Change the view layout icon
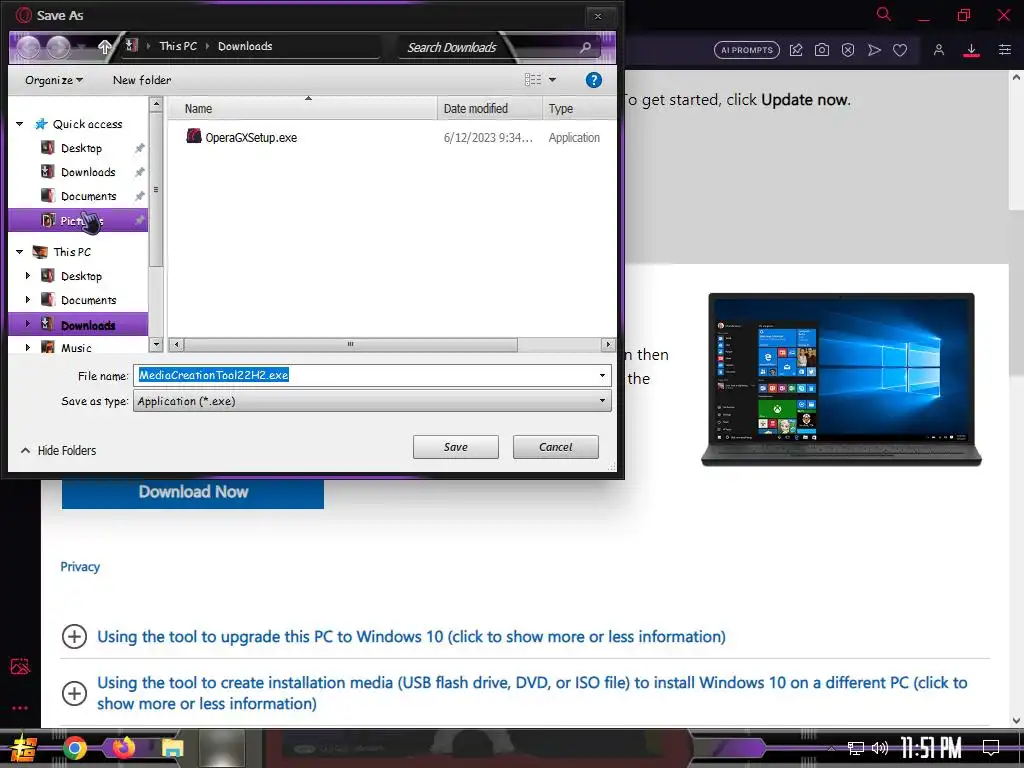1024x768 pixels. tap(533, 80)
